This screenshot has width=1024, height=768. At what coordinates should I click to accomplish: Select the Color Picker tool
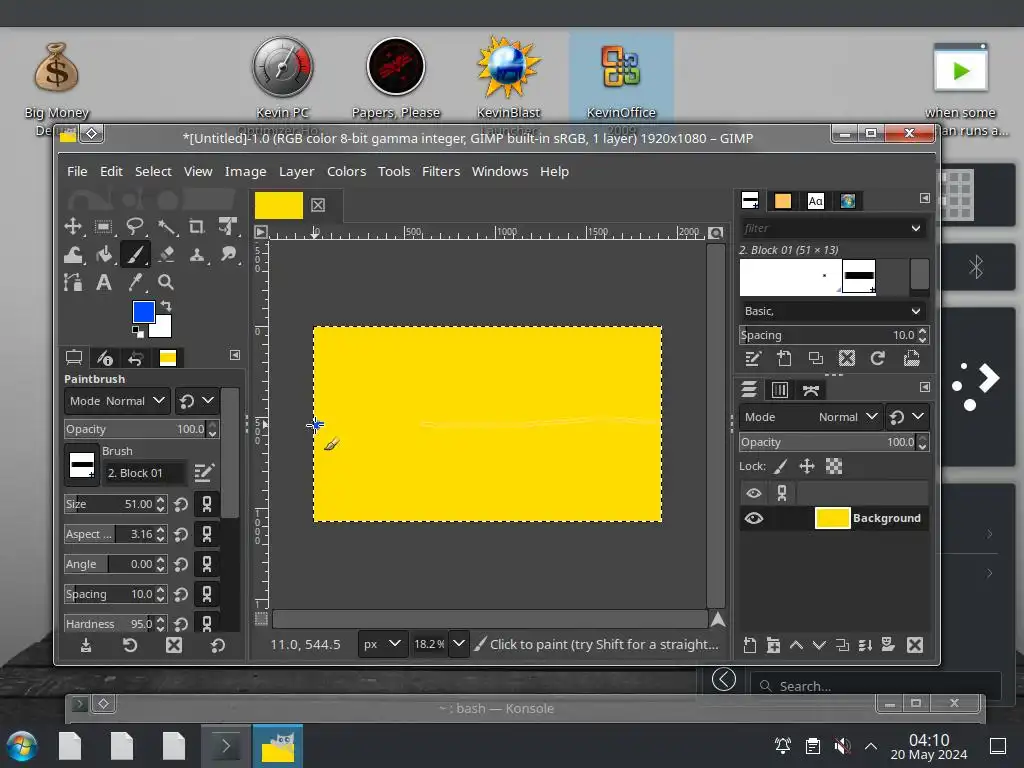tap(135, 282)
